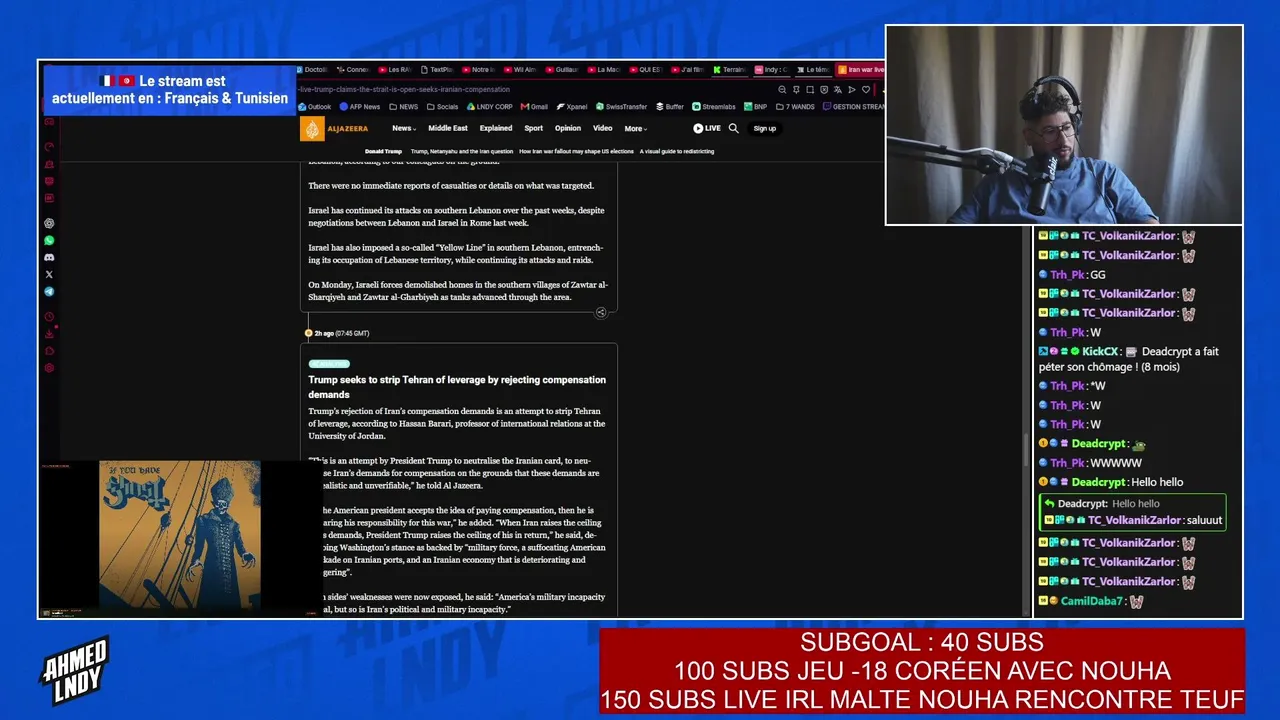The width and height of the screenshot is (1280, 720).
Task: Open X (Twitter) in the browser sidebar
Action: point(49,274)
